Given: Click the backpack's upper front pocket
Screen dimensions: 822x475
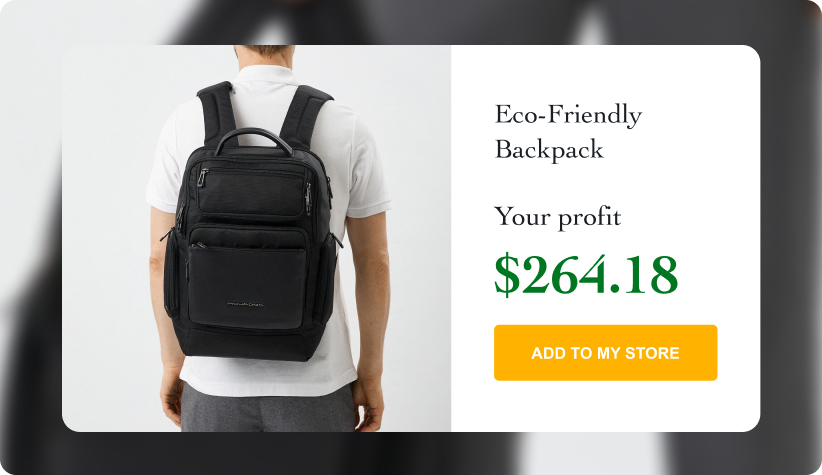Looking at the screenshot, I should click(x=252, y=192).
